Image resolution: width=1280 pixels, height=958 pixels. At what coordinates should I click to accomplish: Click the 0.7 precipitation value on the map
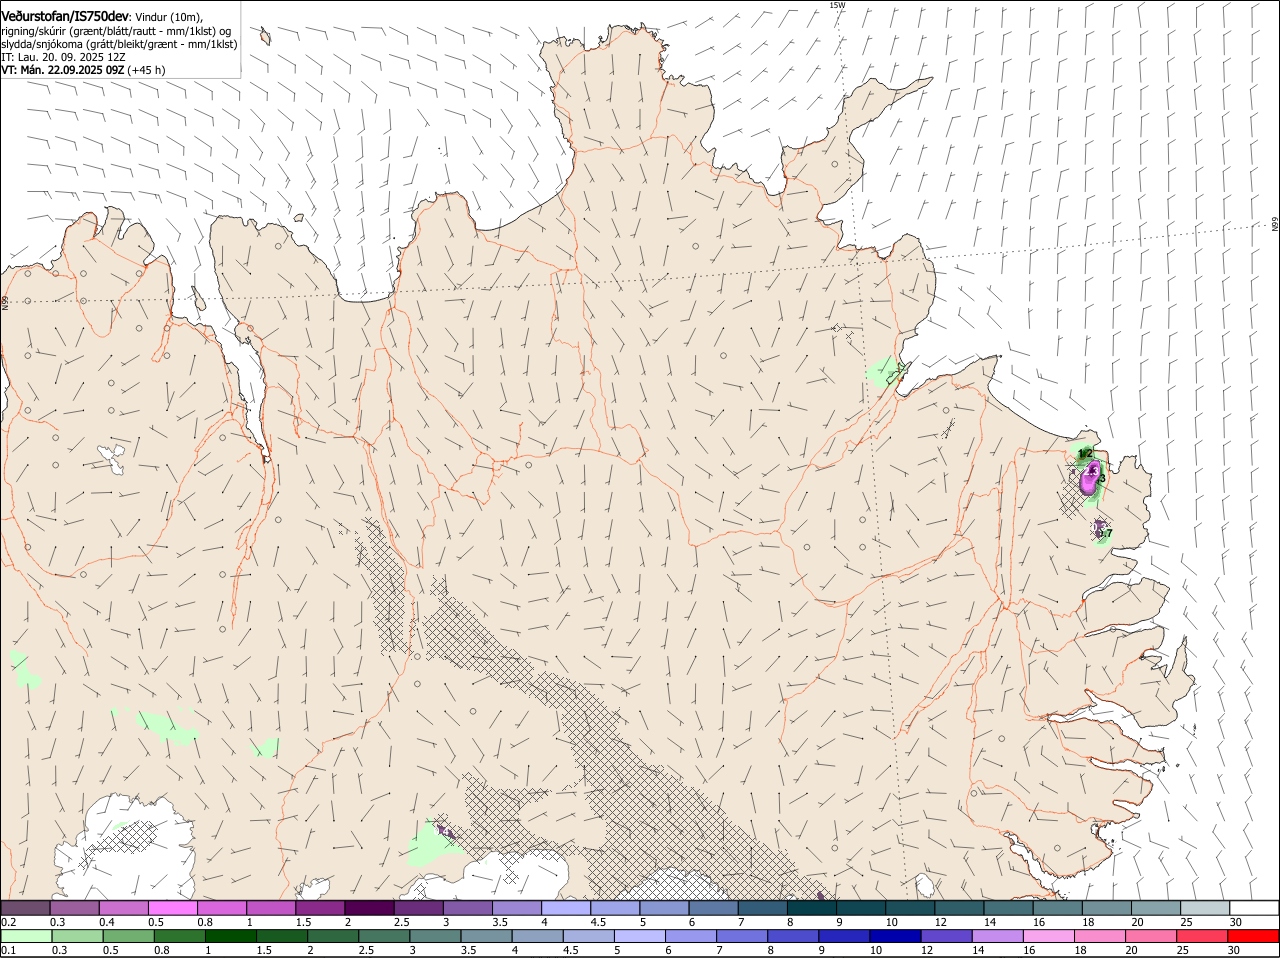[1104, 533]
